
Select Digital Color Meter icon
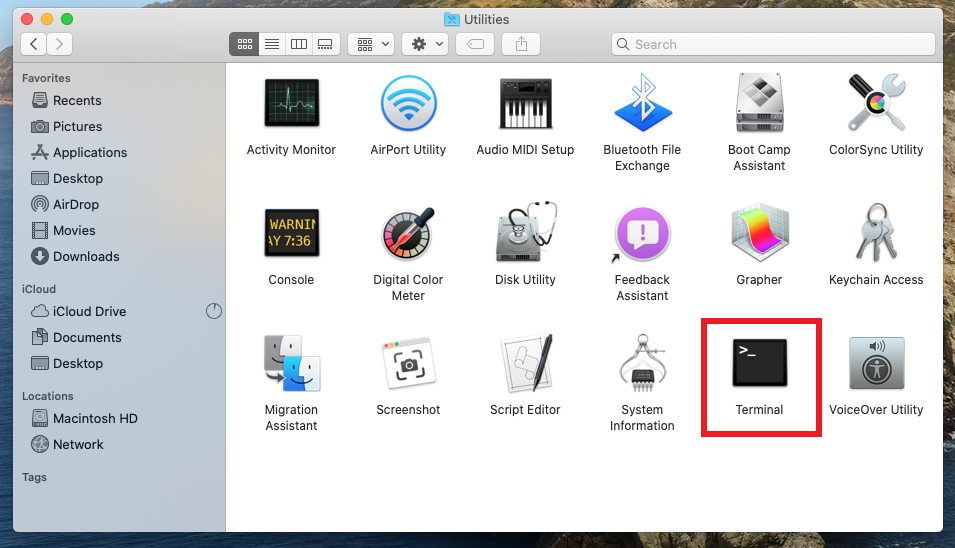point(409,233)
